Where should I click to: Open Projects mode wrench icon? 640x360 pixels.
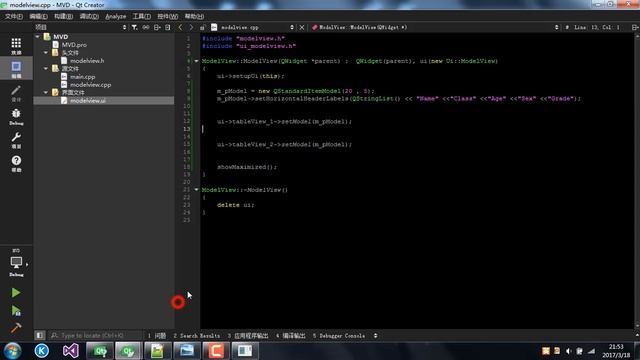pos(16,140)
